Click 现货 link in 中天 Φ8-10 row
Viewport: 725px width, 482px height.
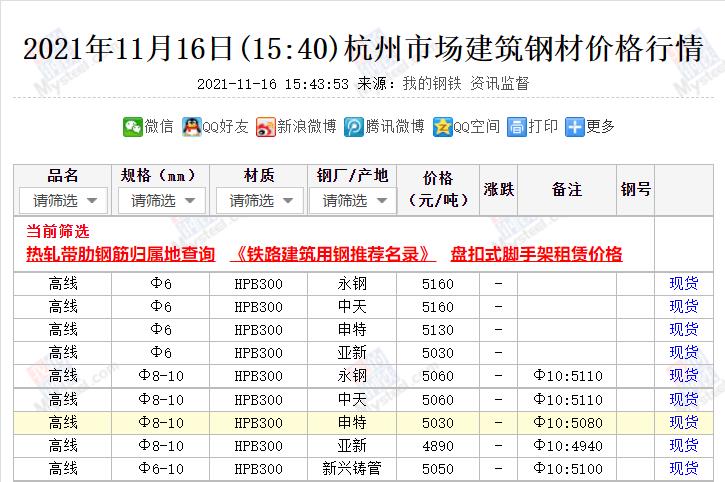point(683,399)
